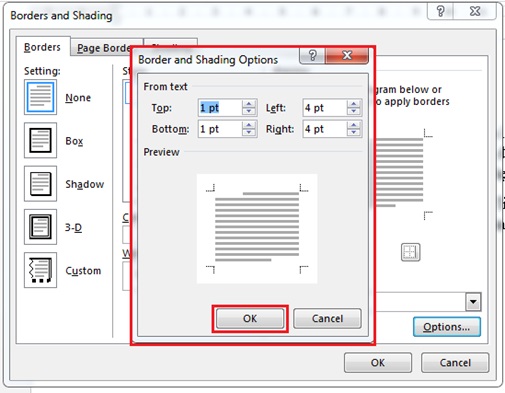Toggle the border grid icon under the preview diagram
This screenshot has height=393, width=505.
410,252
